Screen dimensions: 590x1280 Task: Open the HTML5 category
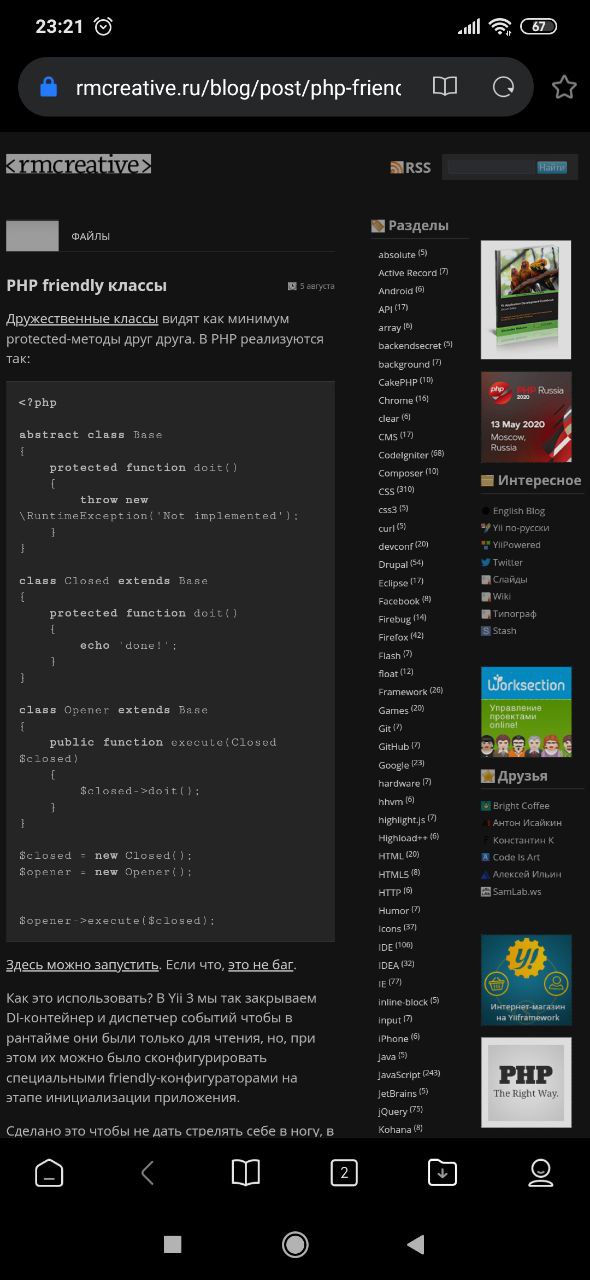tap(393, 873)
